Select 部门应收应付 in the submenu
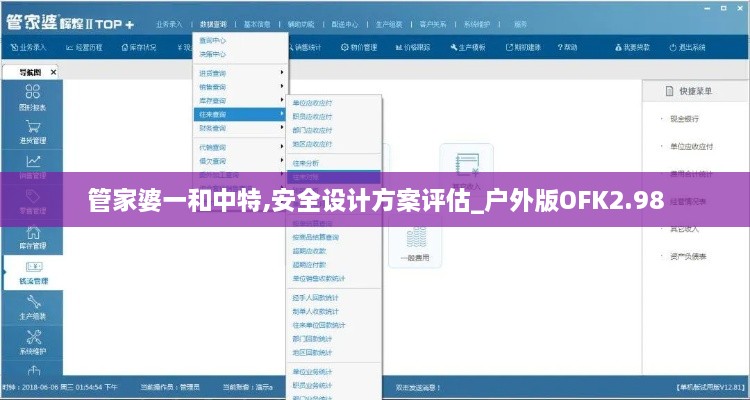 click(x=334, y=130)
